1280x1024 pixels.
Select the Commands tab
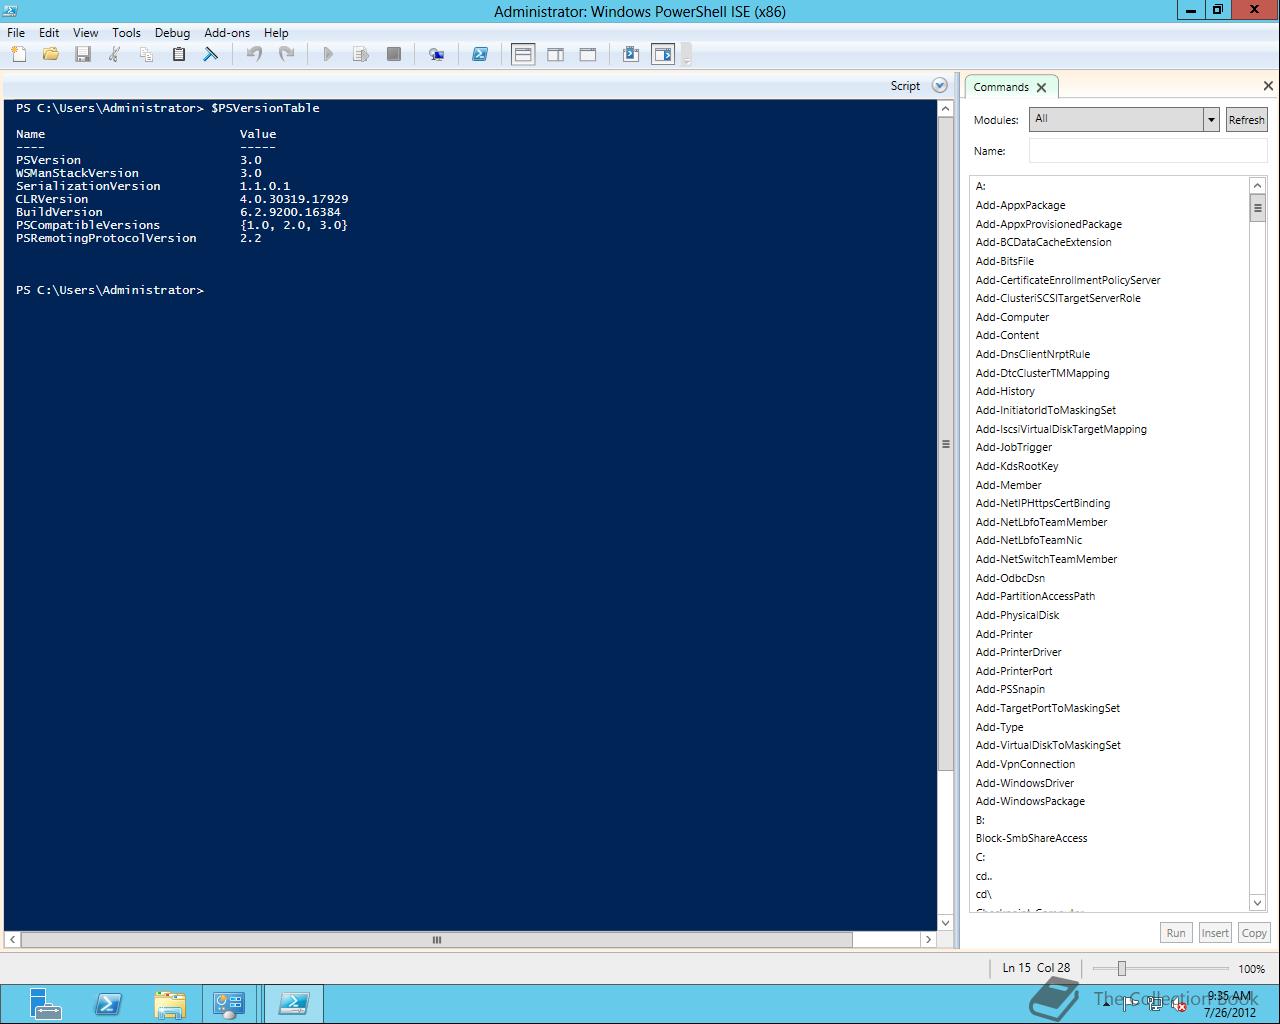[x=1001, y=87]
